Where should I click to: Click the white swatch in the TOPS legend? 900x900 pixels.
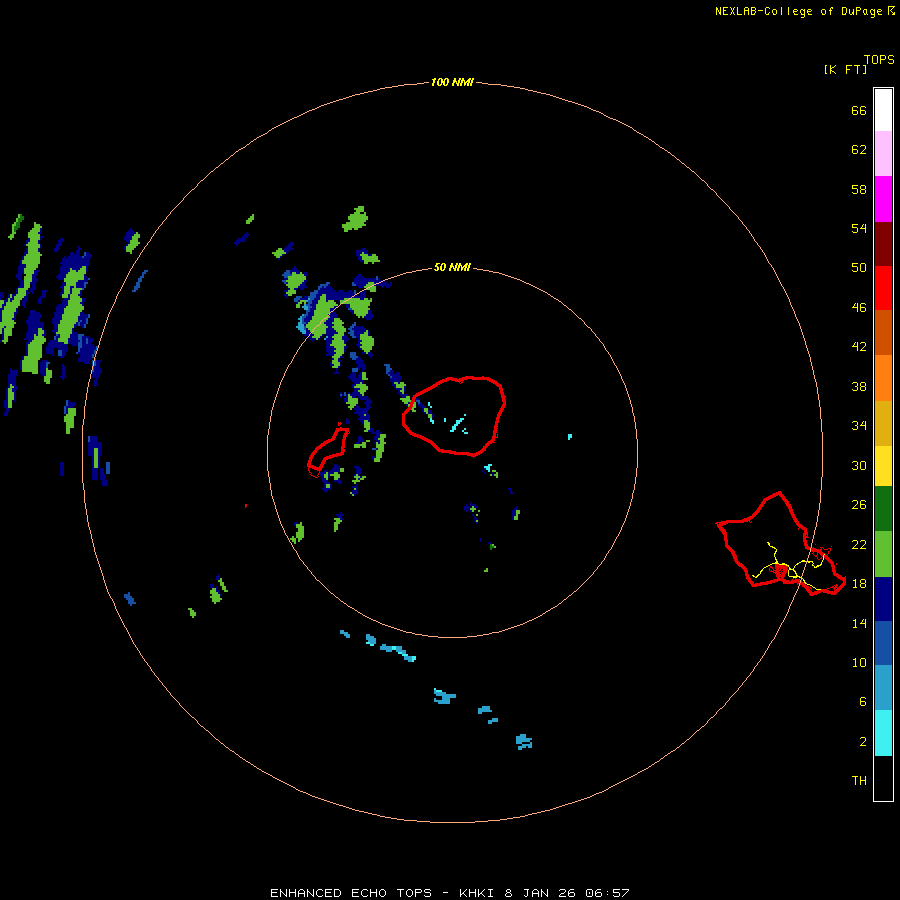pos(883,110)
